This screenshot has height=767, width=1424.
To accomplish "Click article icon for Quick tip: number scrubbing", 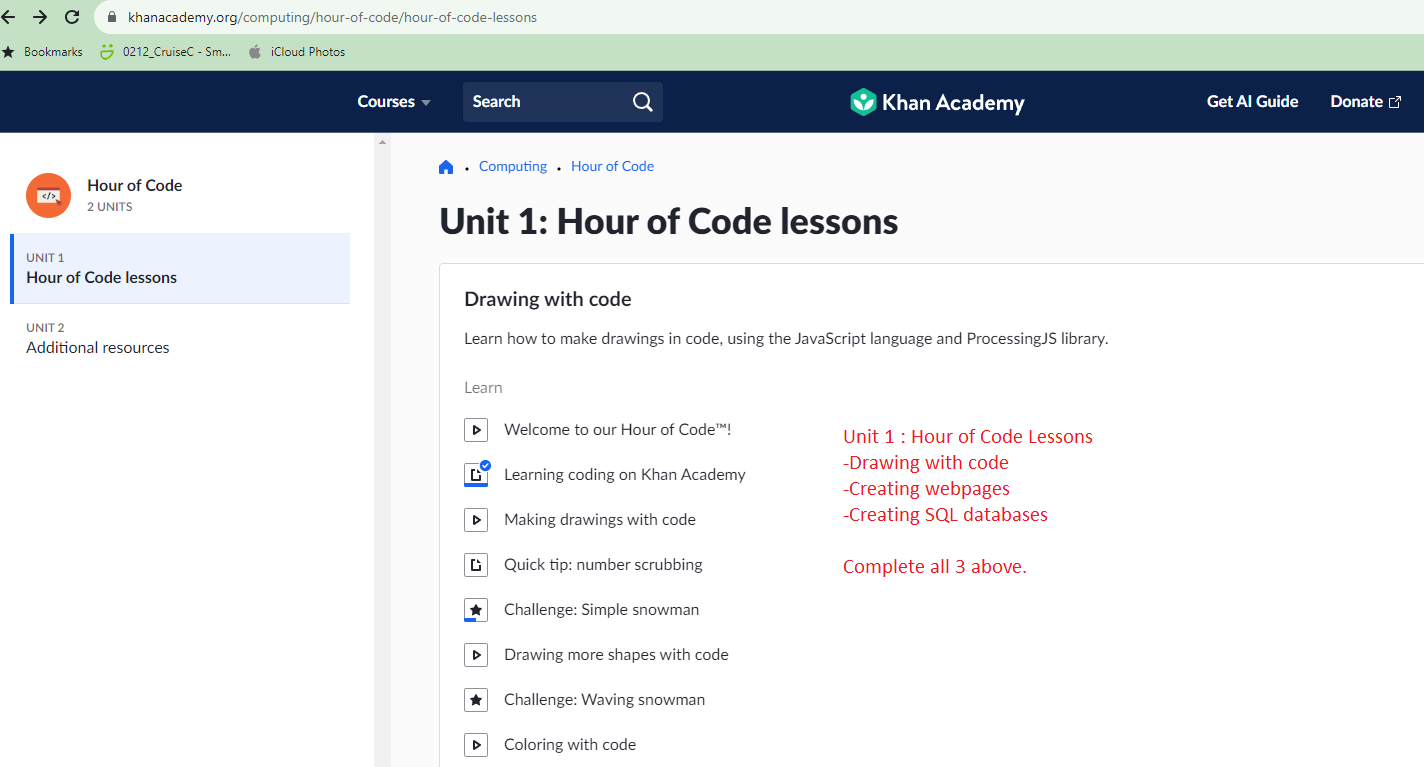I will pyautogui.click(x=476, y=565).
